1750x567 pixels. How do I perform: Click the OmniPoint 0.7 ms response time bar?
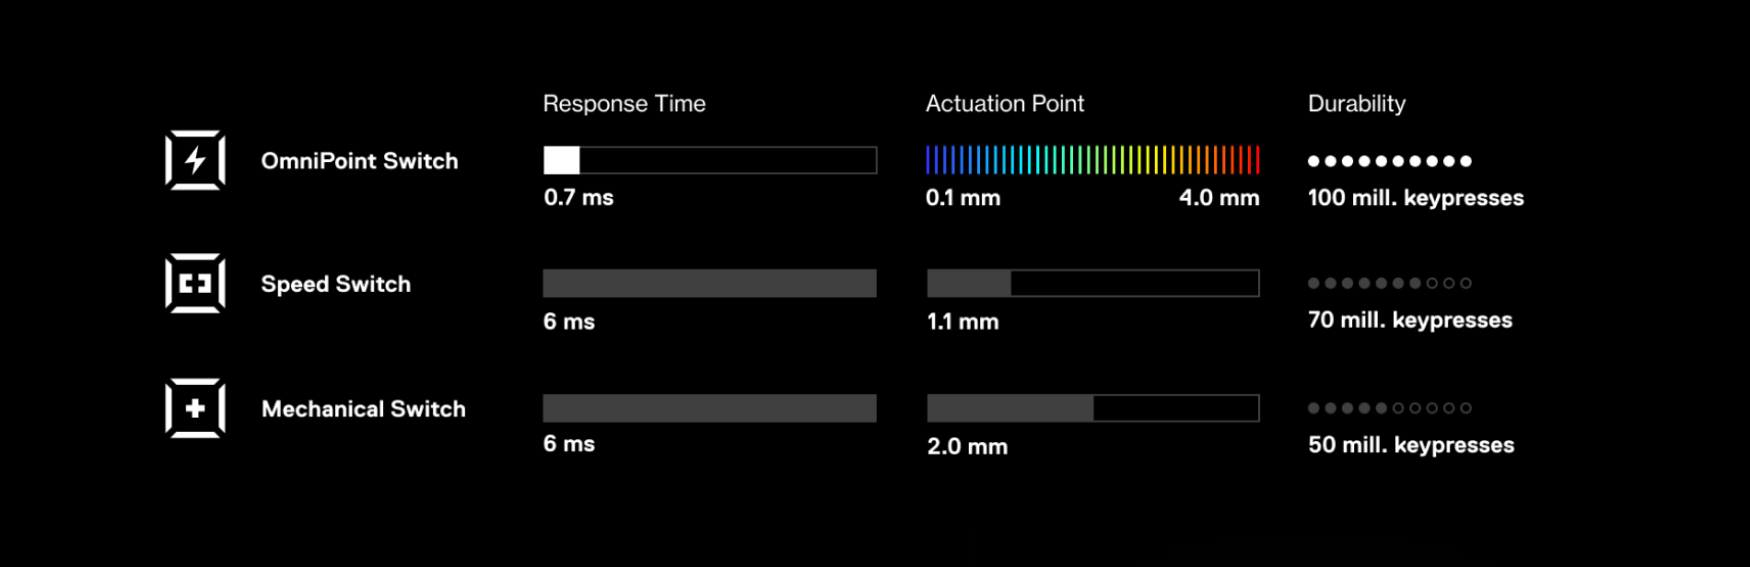pyautogui.click(x=709, y=160)
